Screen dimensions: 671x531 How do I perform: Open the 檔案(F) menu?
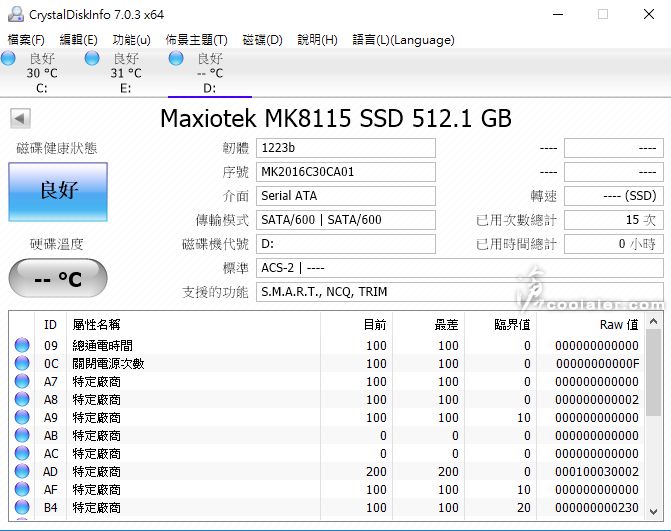(x=26, y=40)
